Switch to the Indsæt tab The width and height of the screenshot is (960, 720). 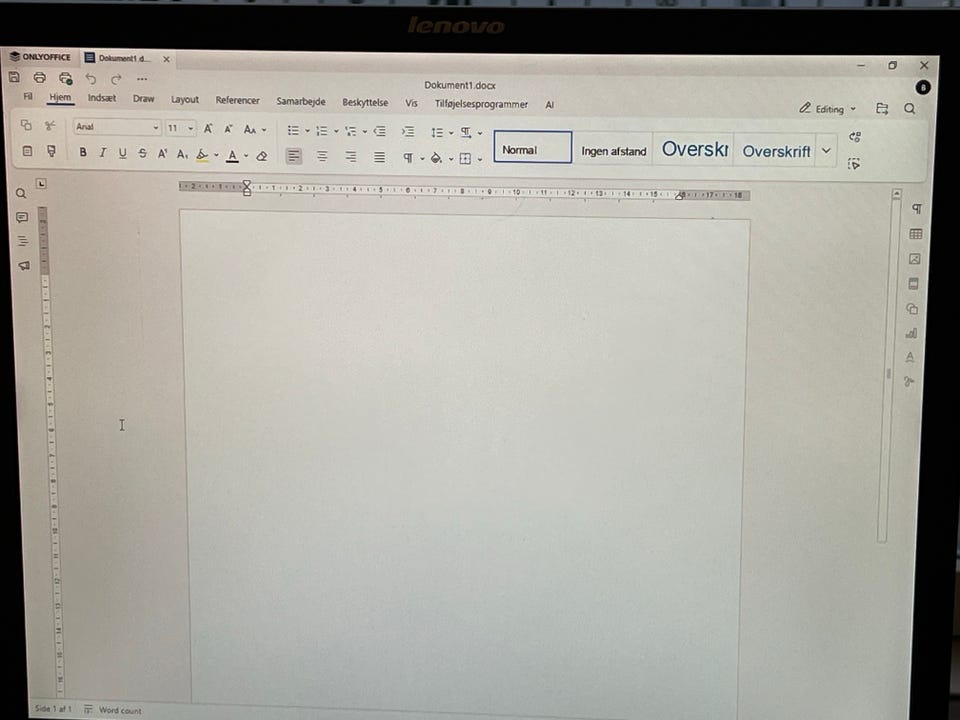click(x=102, y=97)
